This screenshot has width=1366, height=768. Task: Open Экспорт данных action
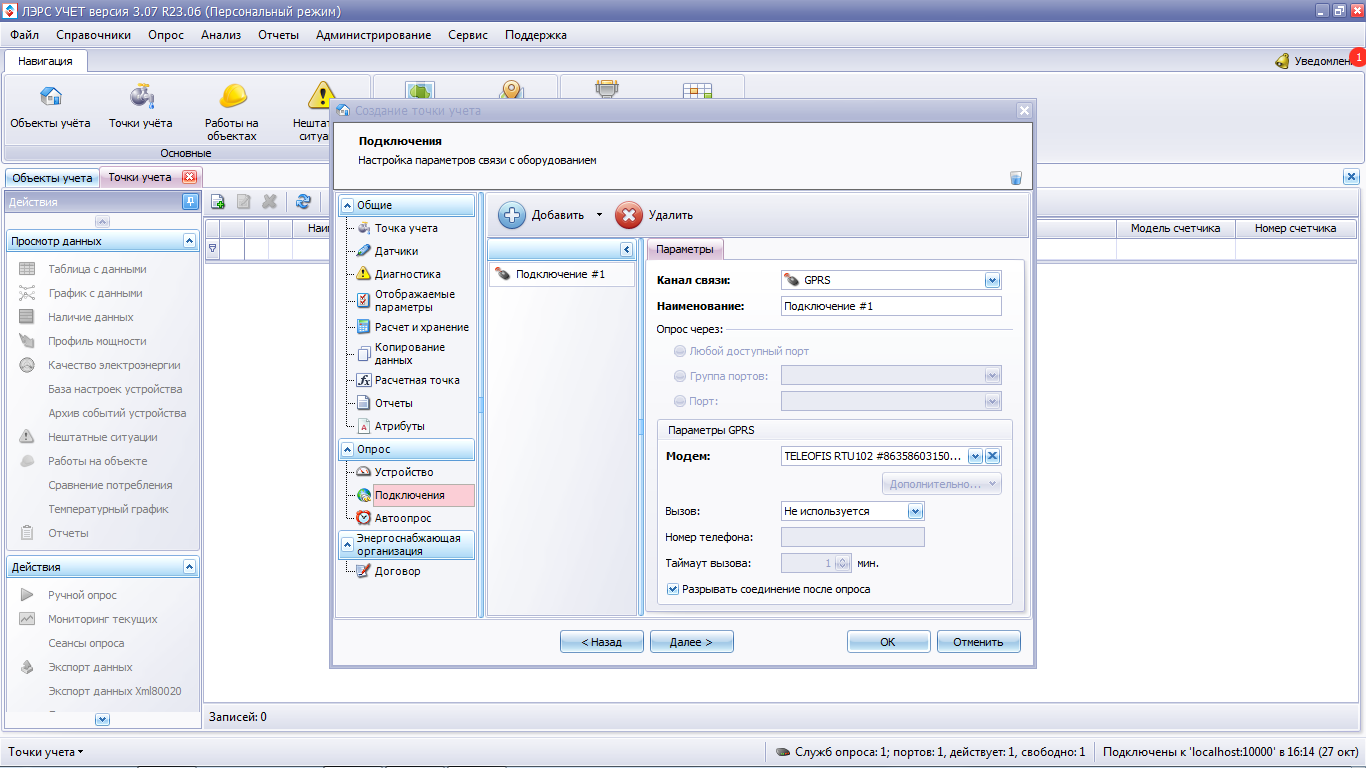click(90, 667)
